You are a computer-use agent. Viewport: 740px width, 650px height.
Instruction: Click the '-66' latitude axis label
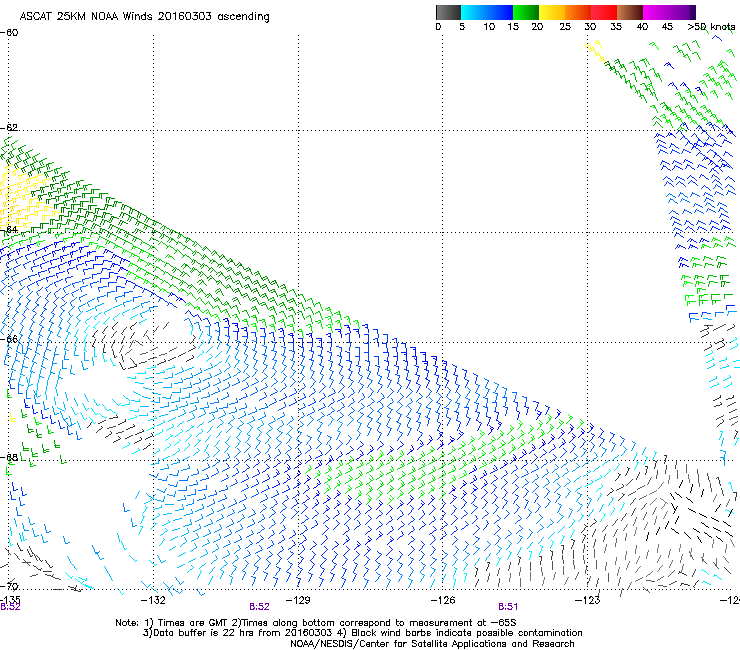pos(9,339)
